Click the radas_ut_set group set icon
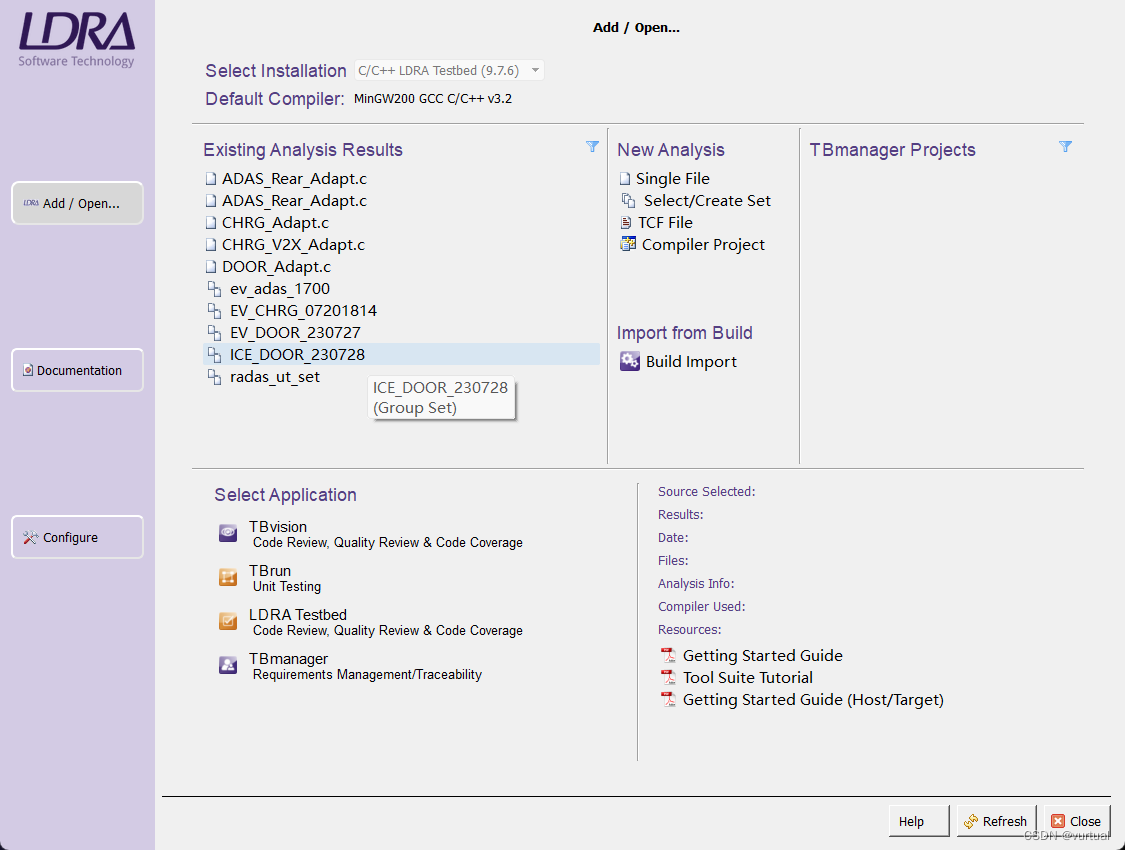 pyautogui.click(x=214, y=377)
